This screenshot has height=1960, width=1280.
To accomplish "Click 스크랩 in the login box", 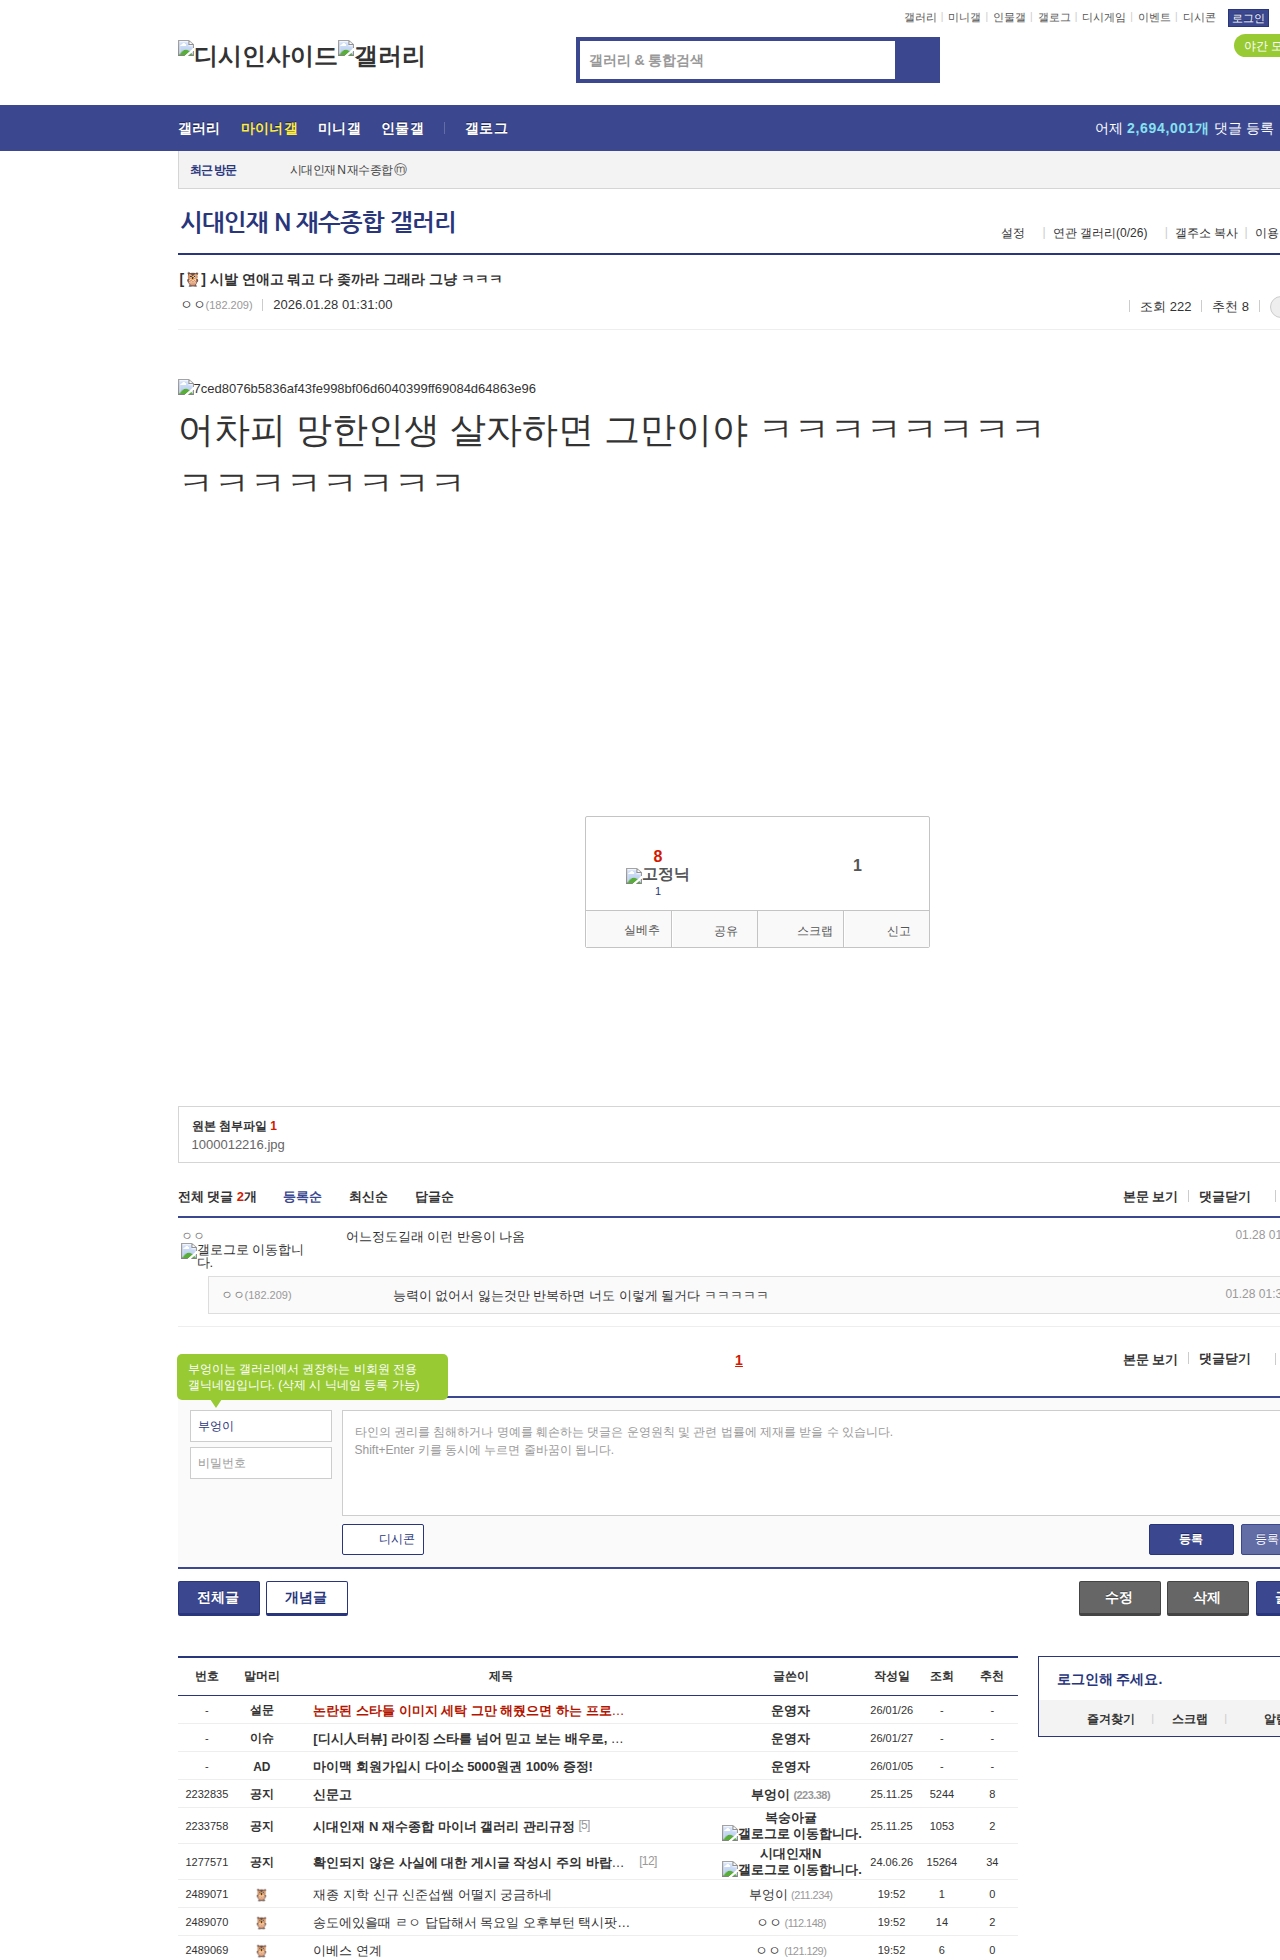I will (1190, 1719).
